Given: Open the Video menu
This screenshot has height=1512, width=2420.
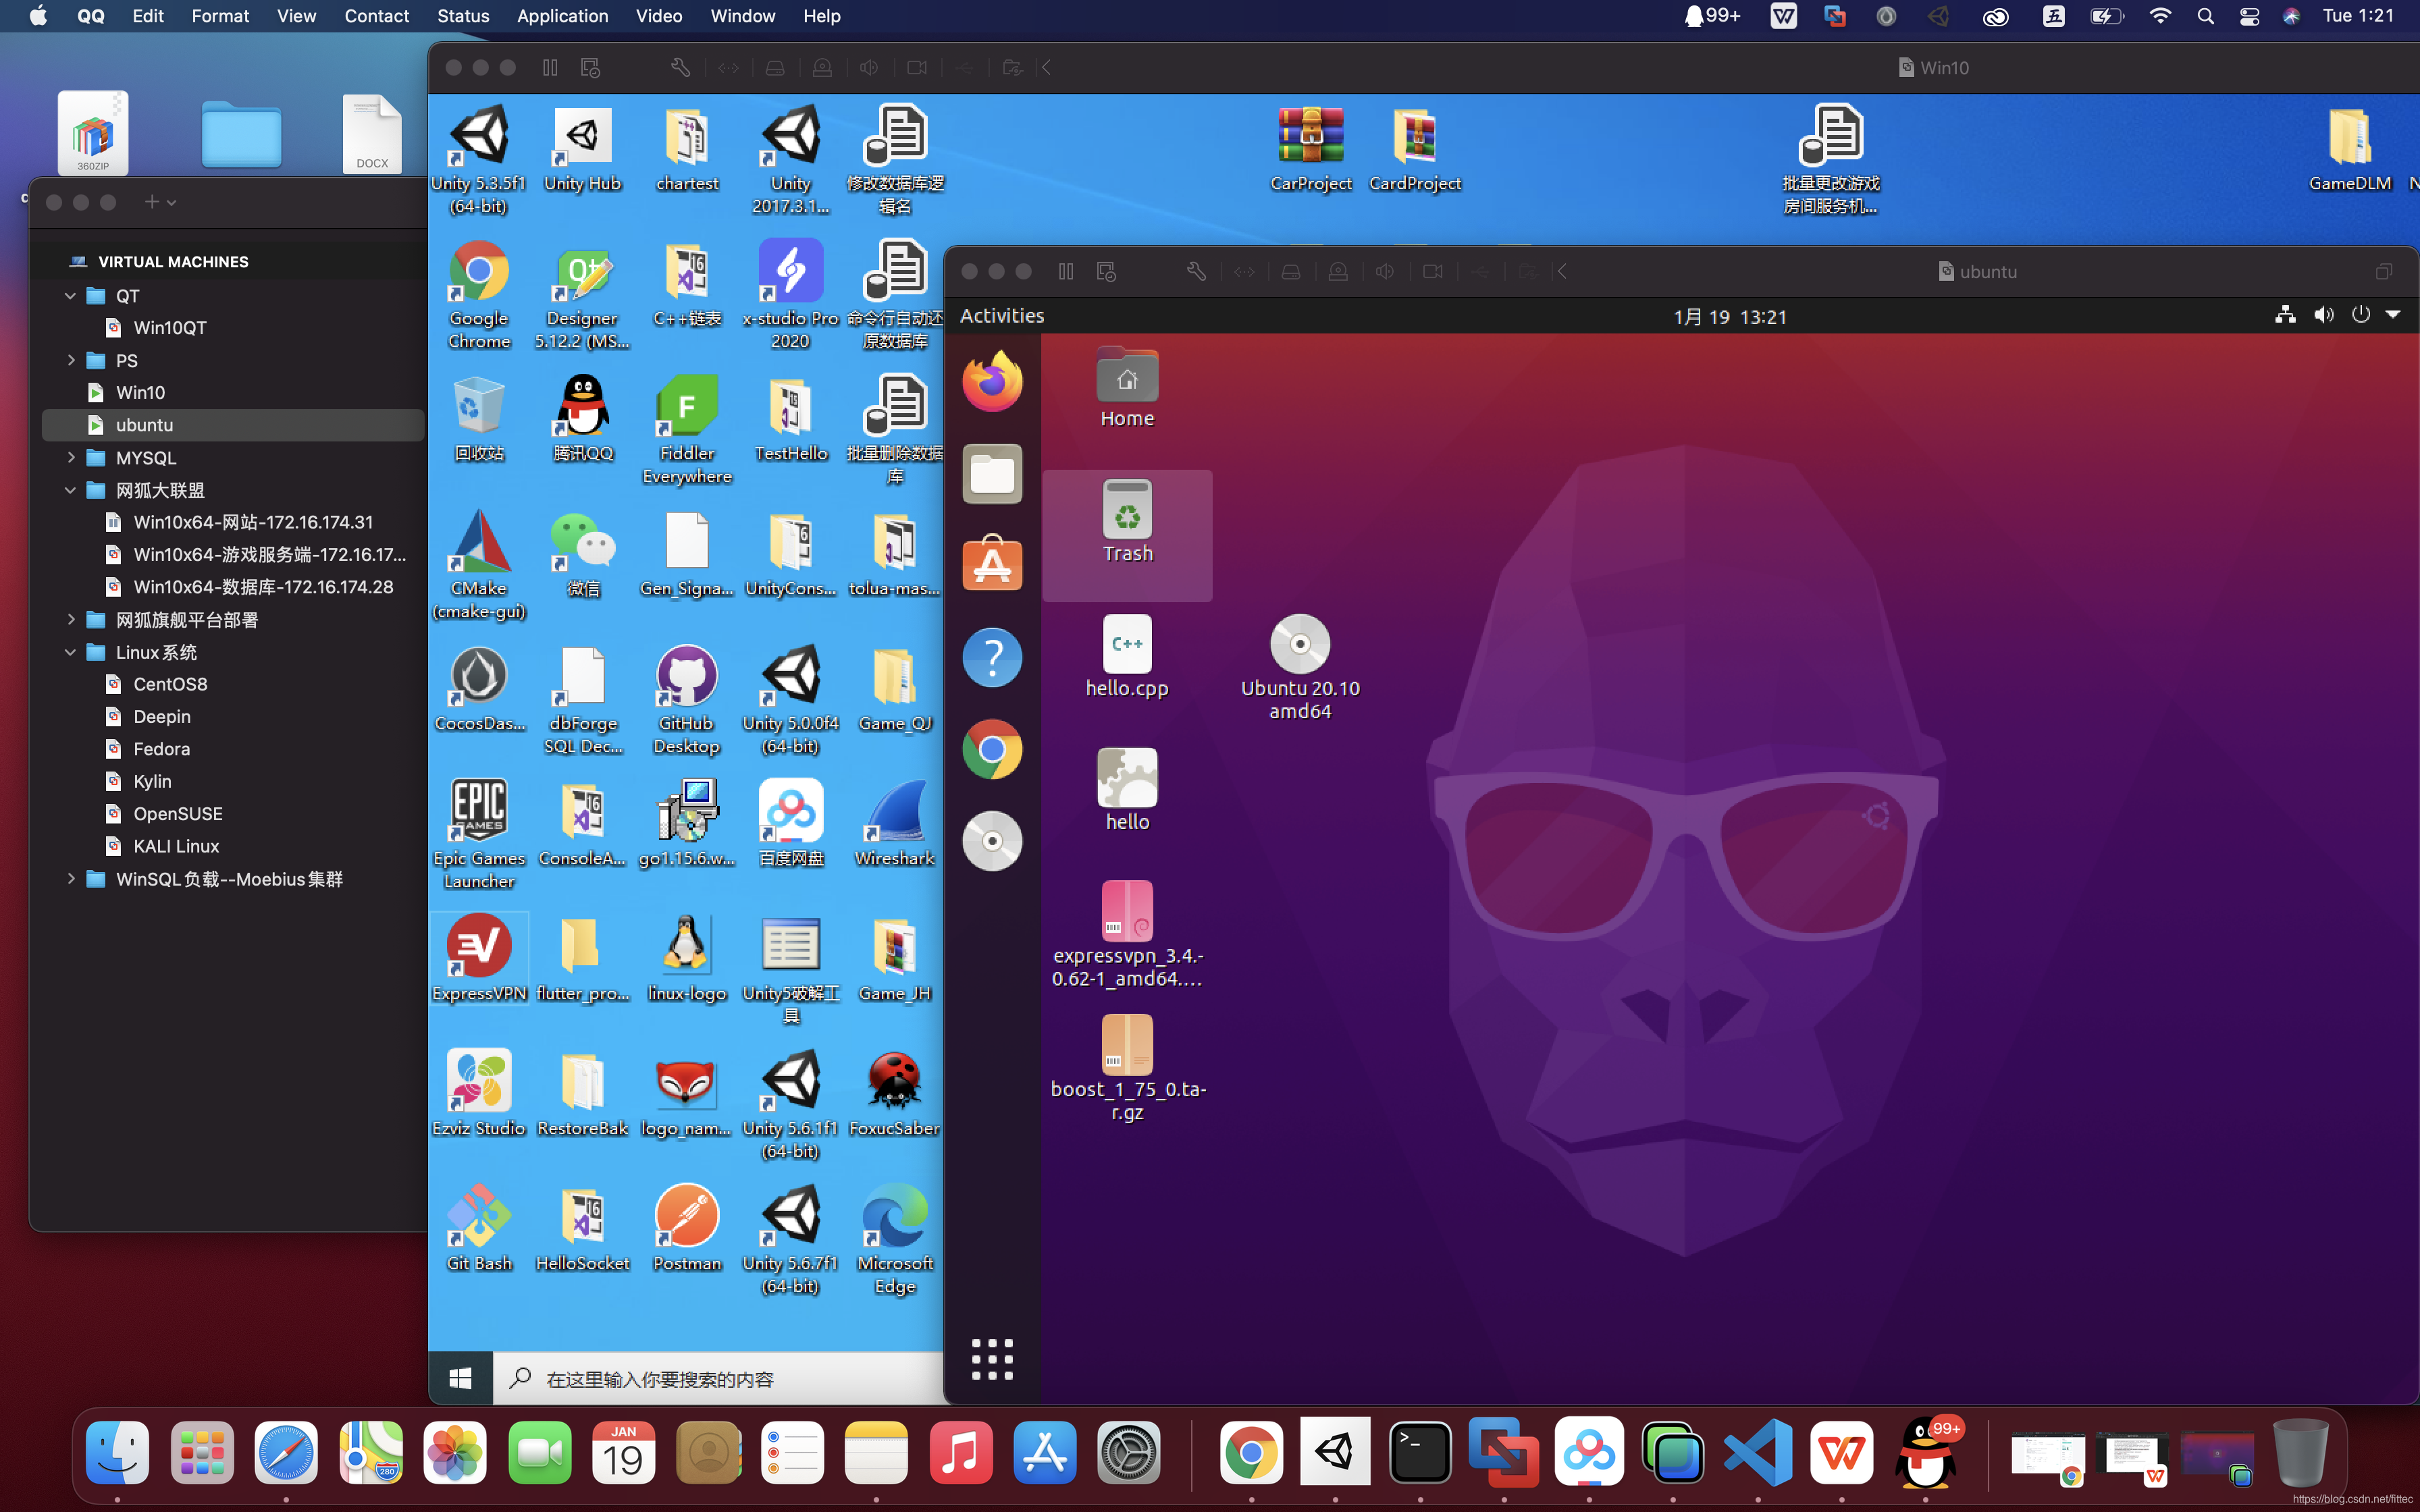Looking at the screenshot, I should coord(659,16).
